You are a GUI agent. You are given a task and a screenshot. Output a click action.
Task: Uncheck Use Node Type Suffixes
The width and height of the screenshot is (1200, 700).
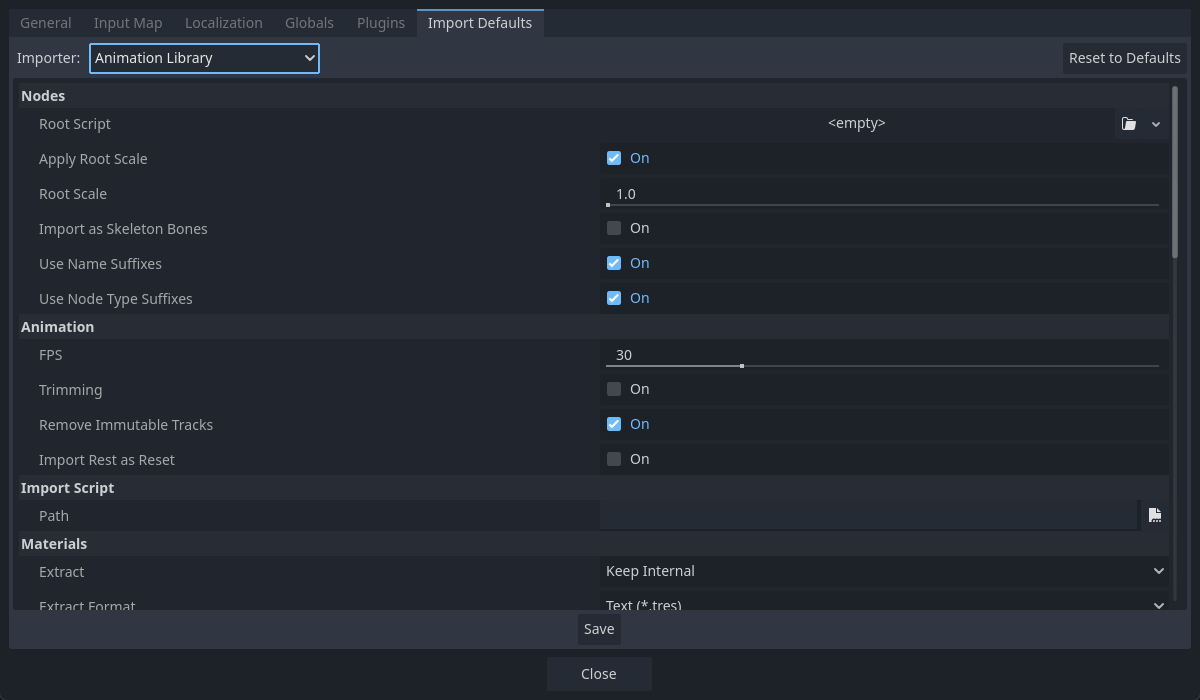614,298
